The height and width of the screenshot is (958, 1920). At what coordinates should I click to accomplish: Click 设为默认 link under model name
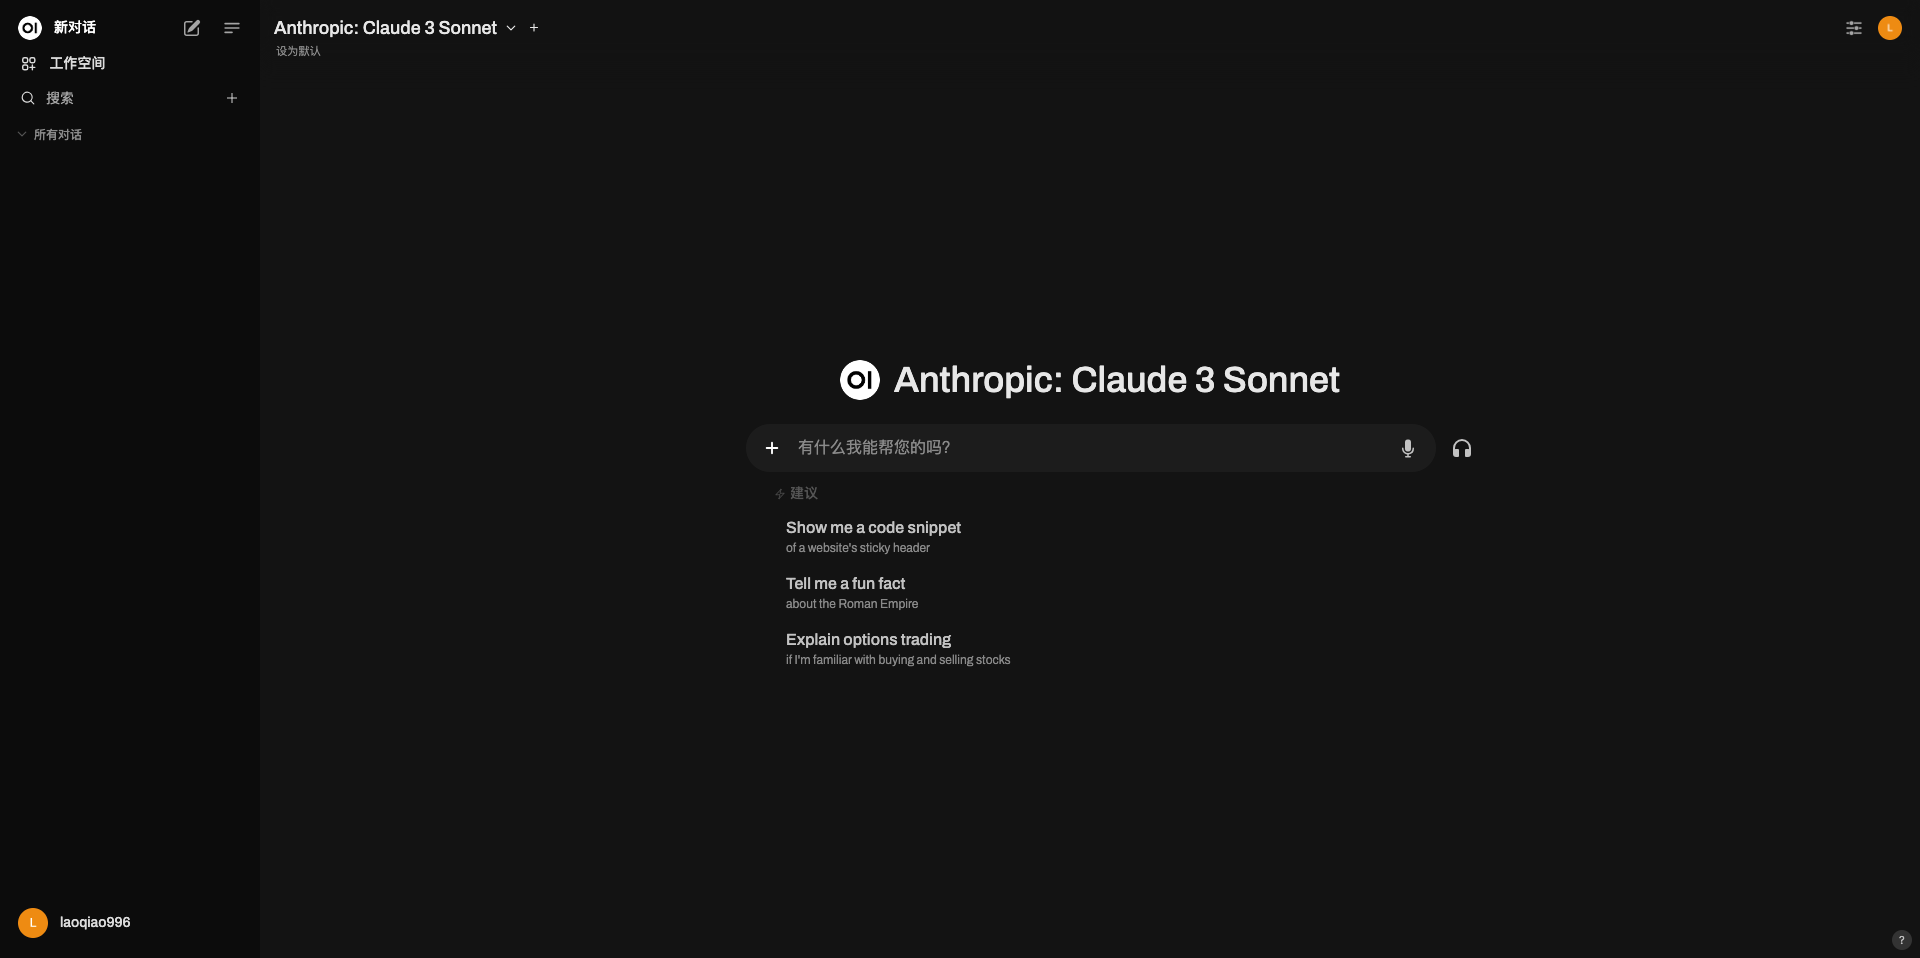(x=298, y=51)
